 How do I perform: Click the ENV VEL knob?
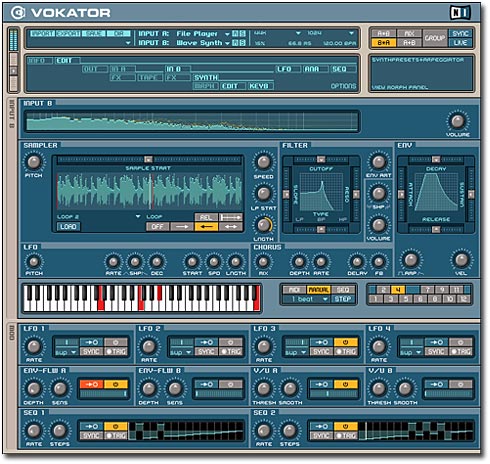tap(461, 260)
